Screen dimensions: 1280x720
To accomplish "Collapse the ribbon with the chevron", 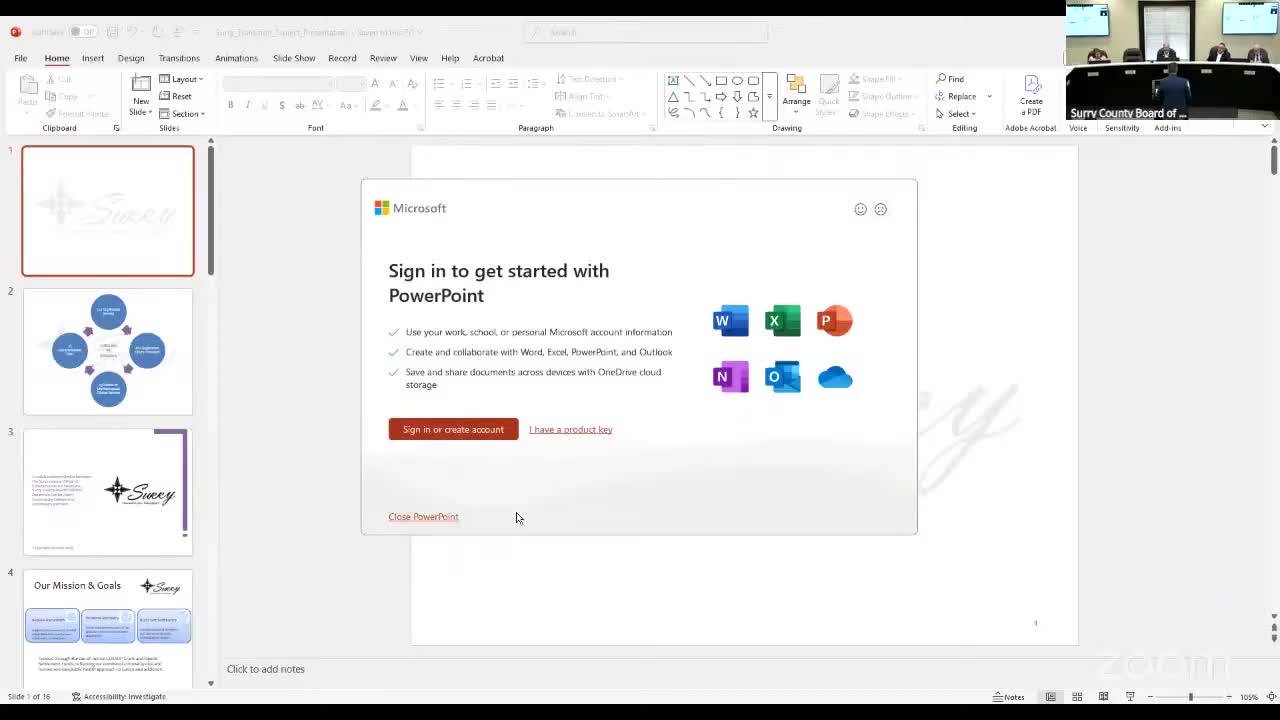I will tap(1264, 127).
